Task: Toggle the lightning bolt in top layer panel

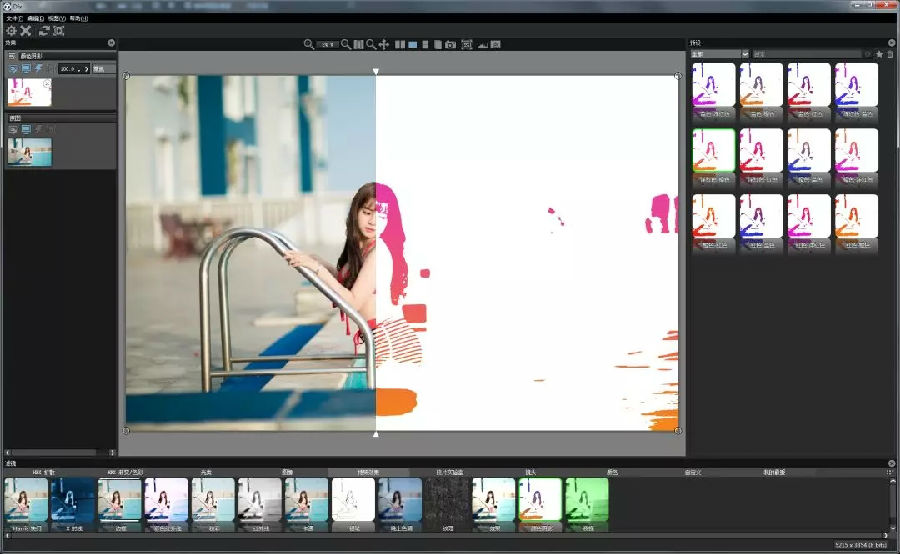Action: [x=38, y=68]
